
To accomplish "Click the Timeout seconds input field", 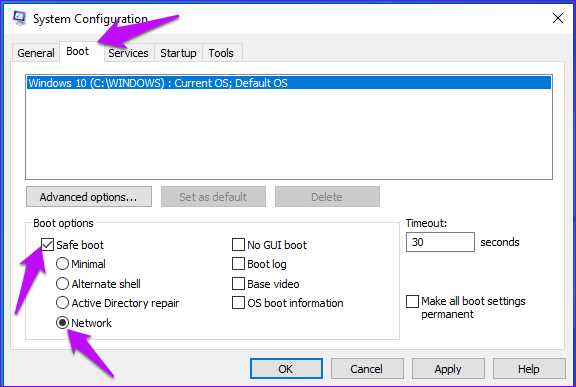I will point(440,242).
